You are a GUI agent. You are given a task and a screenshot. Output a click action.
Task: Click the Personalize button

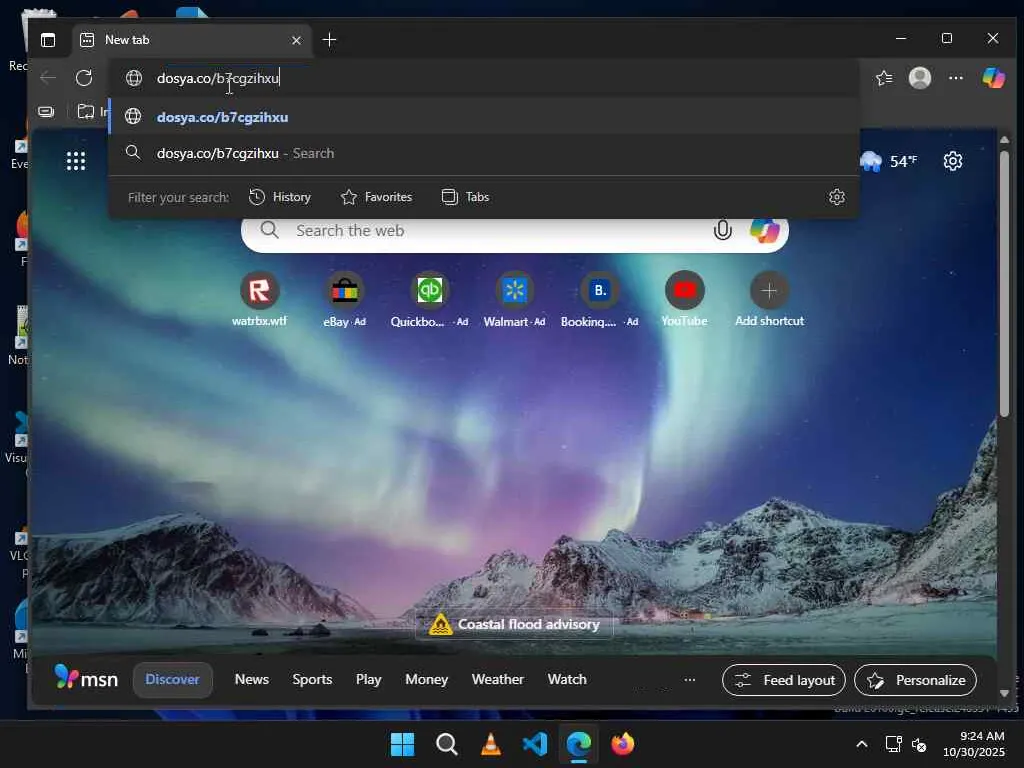(915, 680)
